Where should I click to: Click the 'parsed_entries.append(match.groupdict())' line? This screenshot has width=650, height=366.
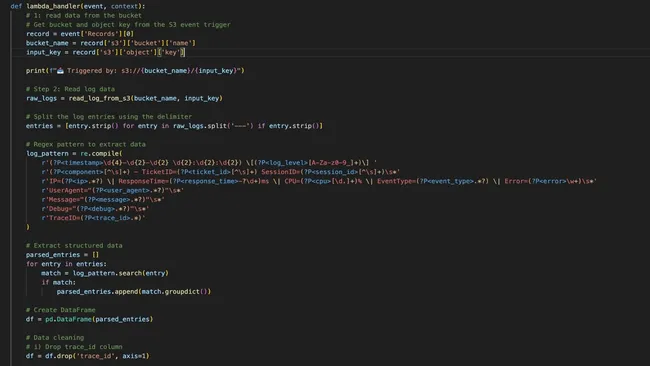tap(134, 291)
